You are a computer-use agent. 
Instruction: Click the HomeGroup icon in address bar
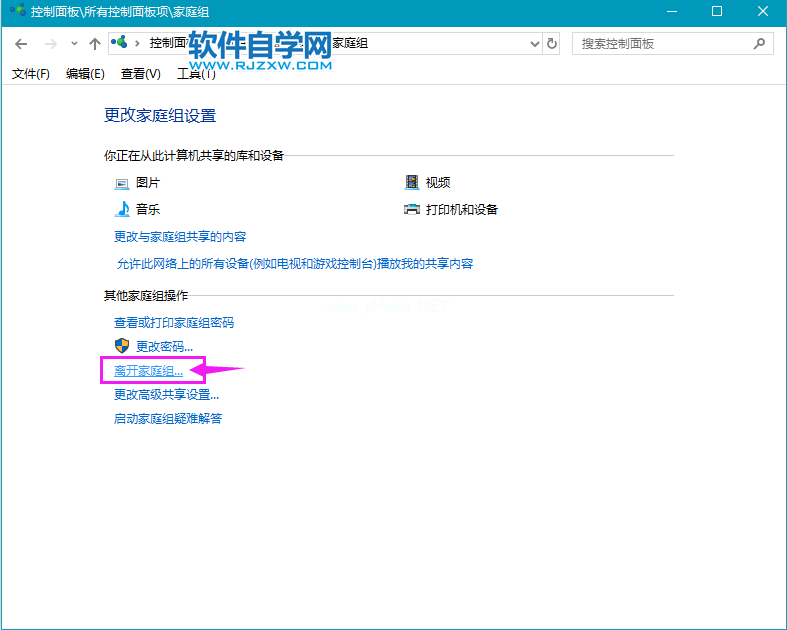[120, 44]
